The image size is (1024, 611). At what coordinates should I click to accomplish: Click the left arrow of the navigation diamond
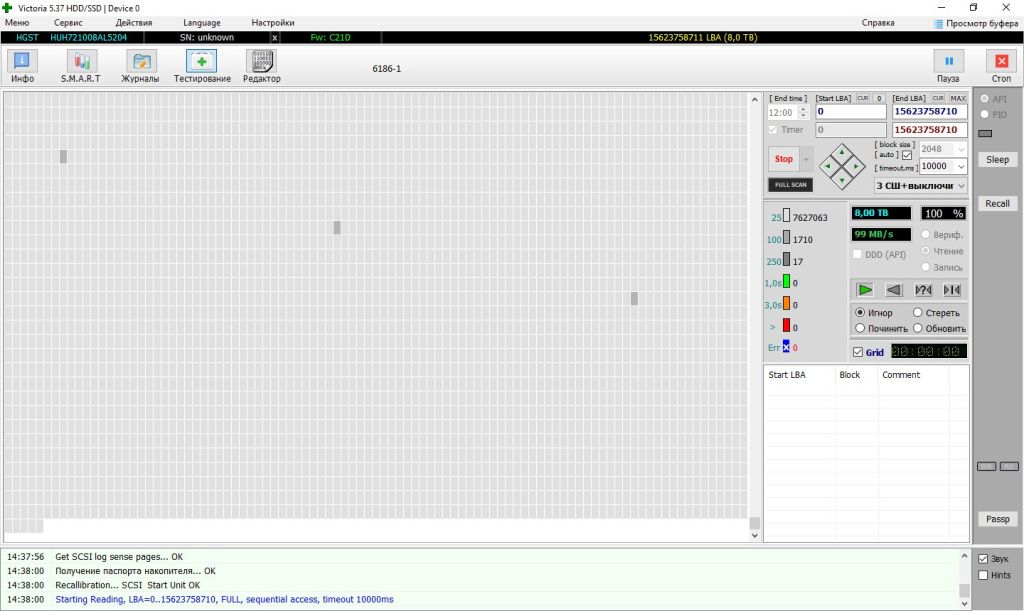click(828, 166)
